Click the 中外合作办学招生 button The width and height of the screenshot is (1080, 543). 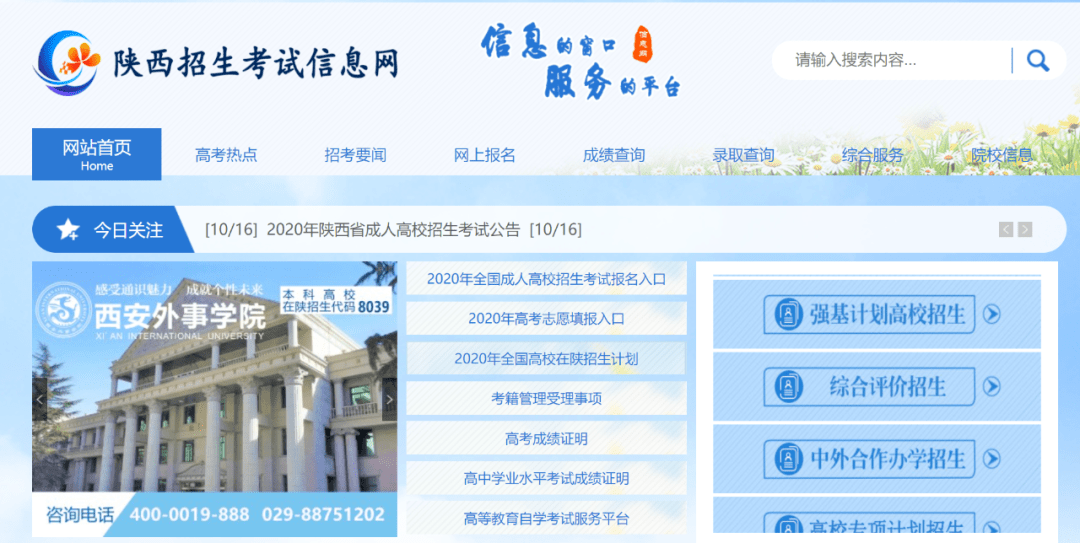pyautogui.click(x=869, y=458)
